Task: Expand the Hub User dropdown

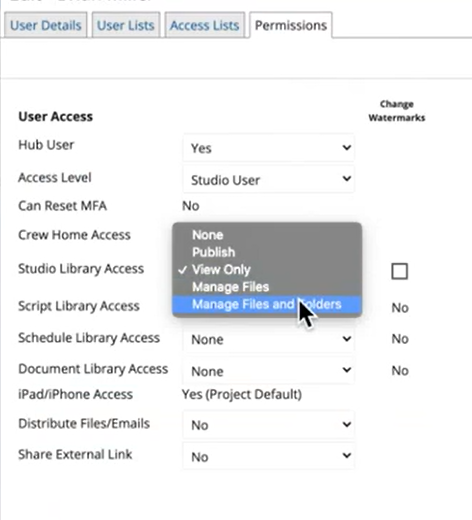Action: point(268,148)
